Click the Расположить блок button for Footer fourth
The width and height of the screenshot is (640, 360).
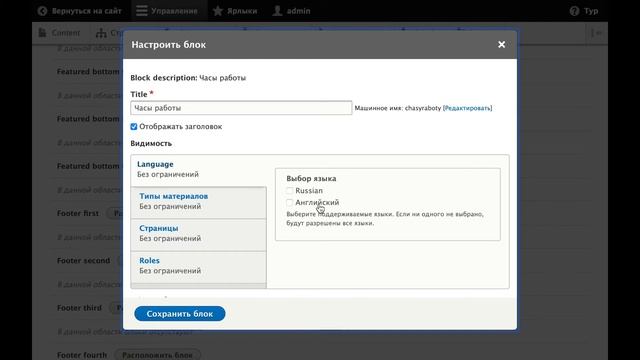(x=158, y=355)
